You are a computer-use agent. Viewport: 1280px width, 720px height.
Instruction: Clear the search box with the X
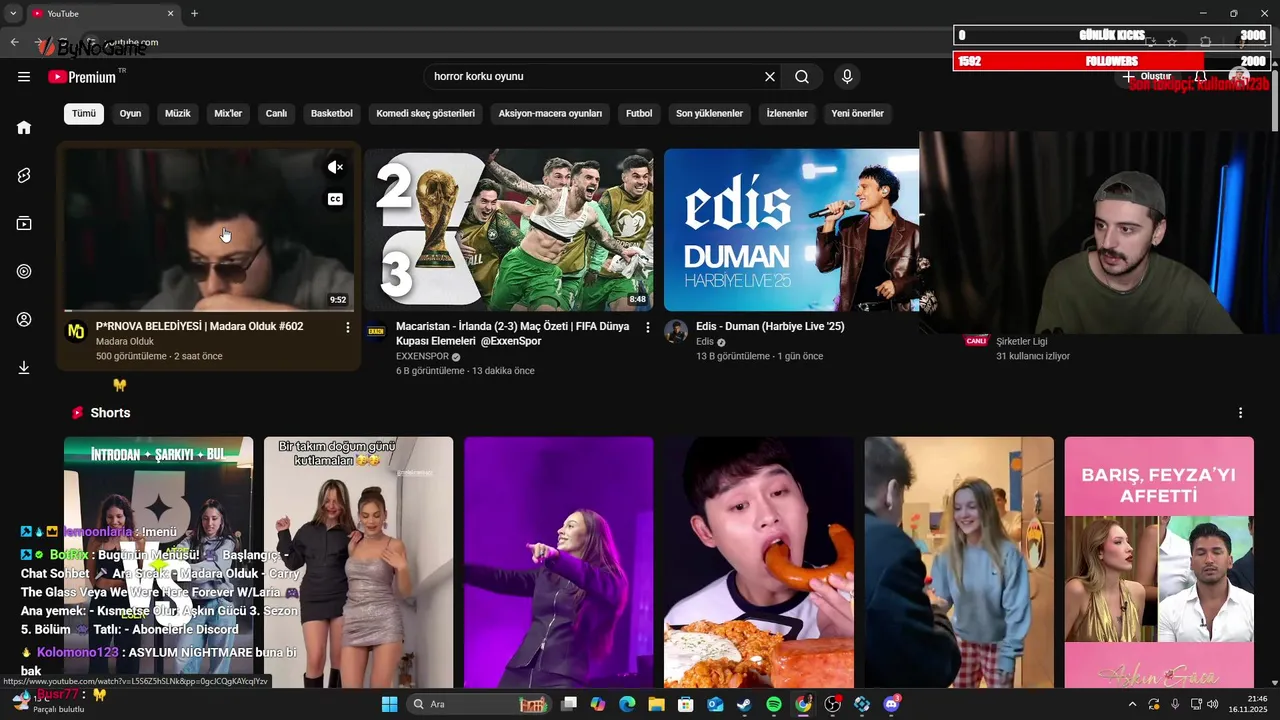770,77
